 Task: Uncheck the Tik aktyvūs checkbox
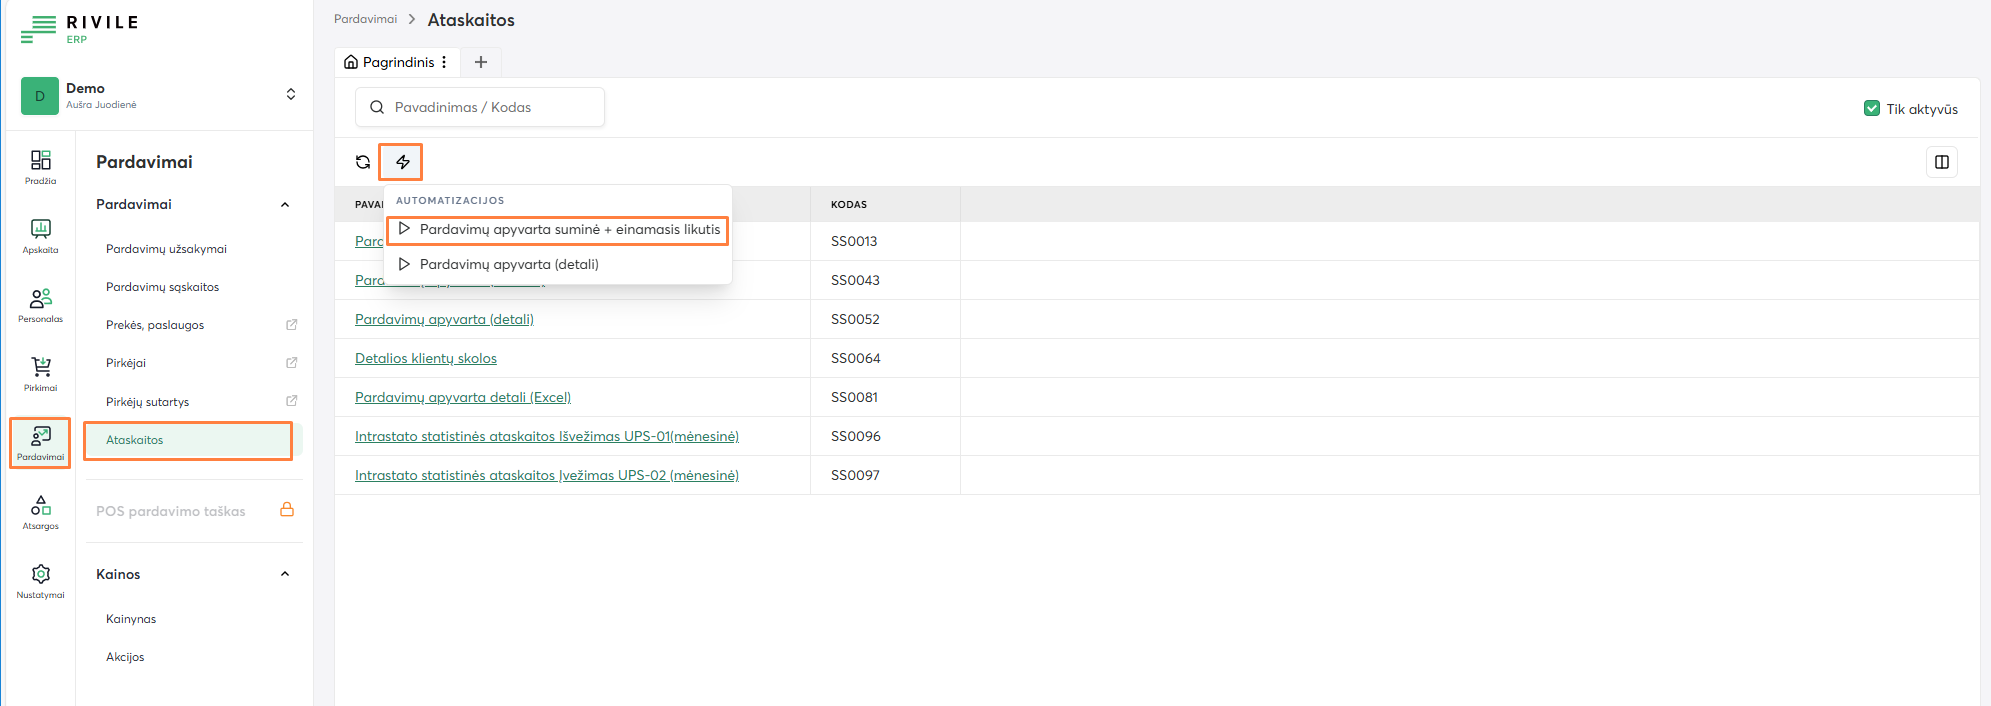pyautogui.click(x=1871, y=108)
